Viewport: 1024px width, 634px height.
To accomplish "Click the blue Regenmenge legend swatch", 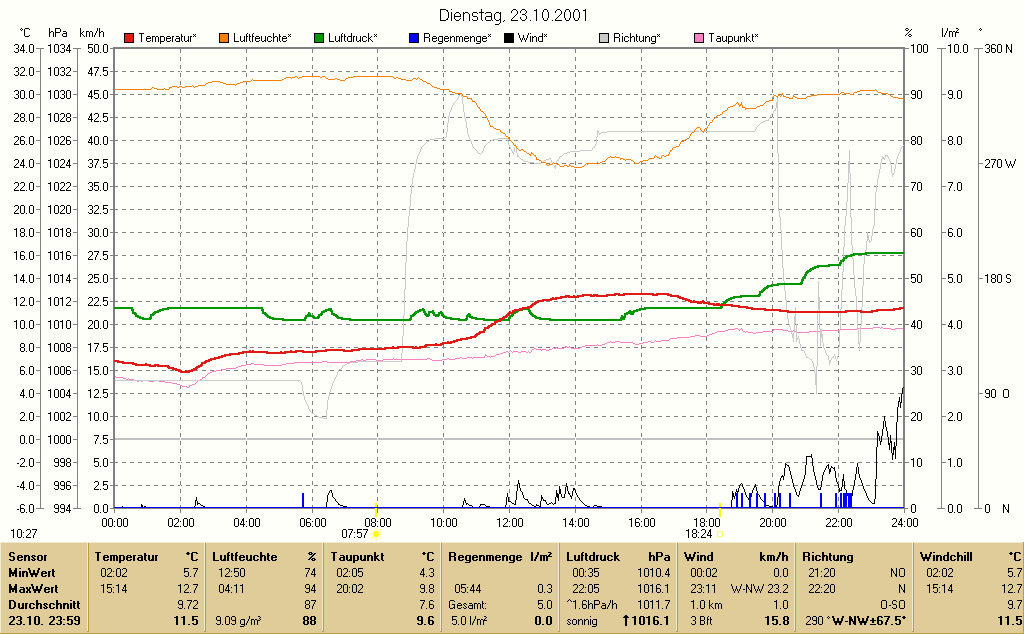I will click(414, 39).
